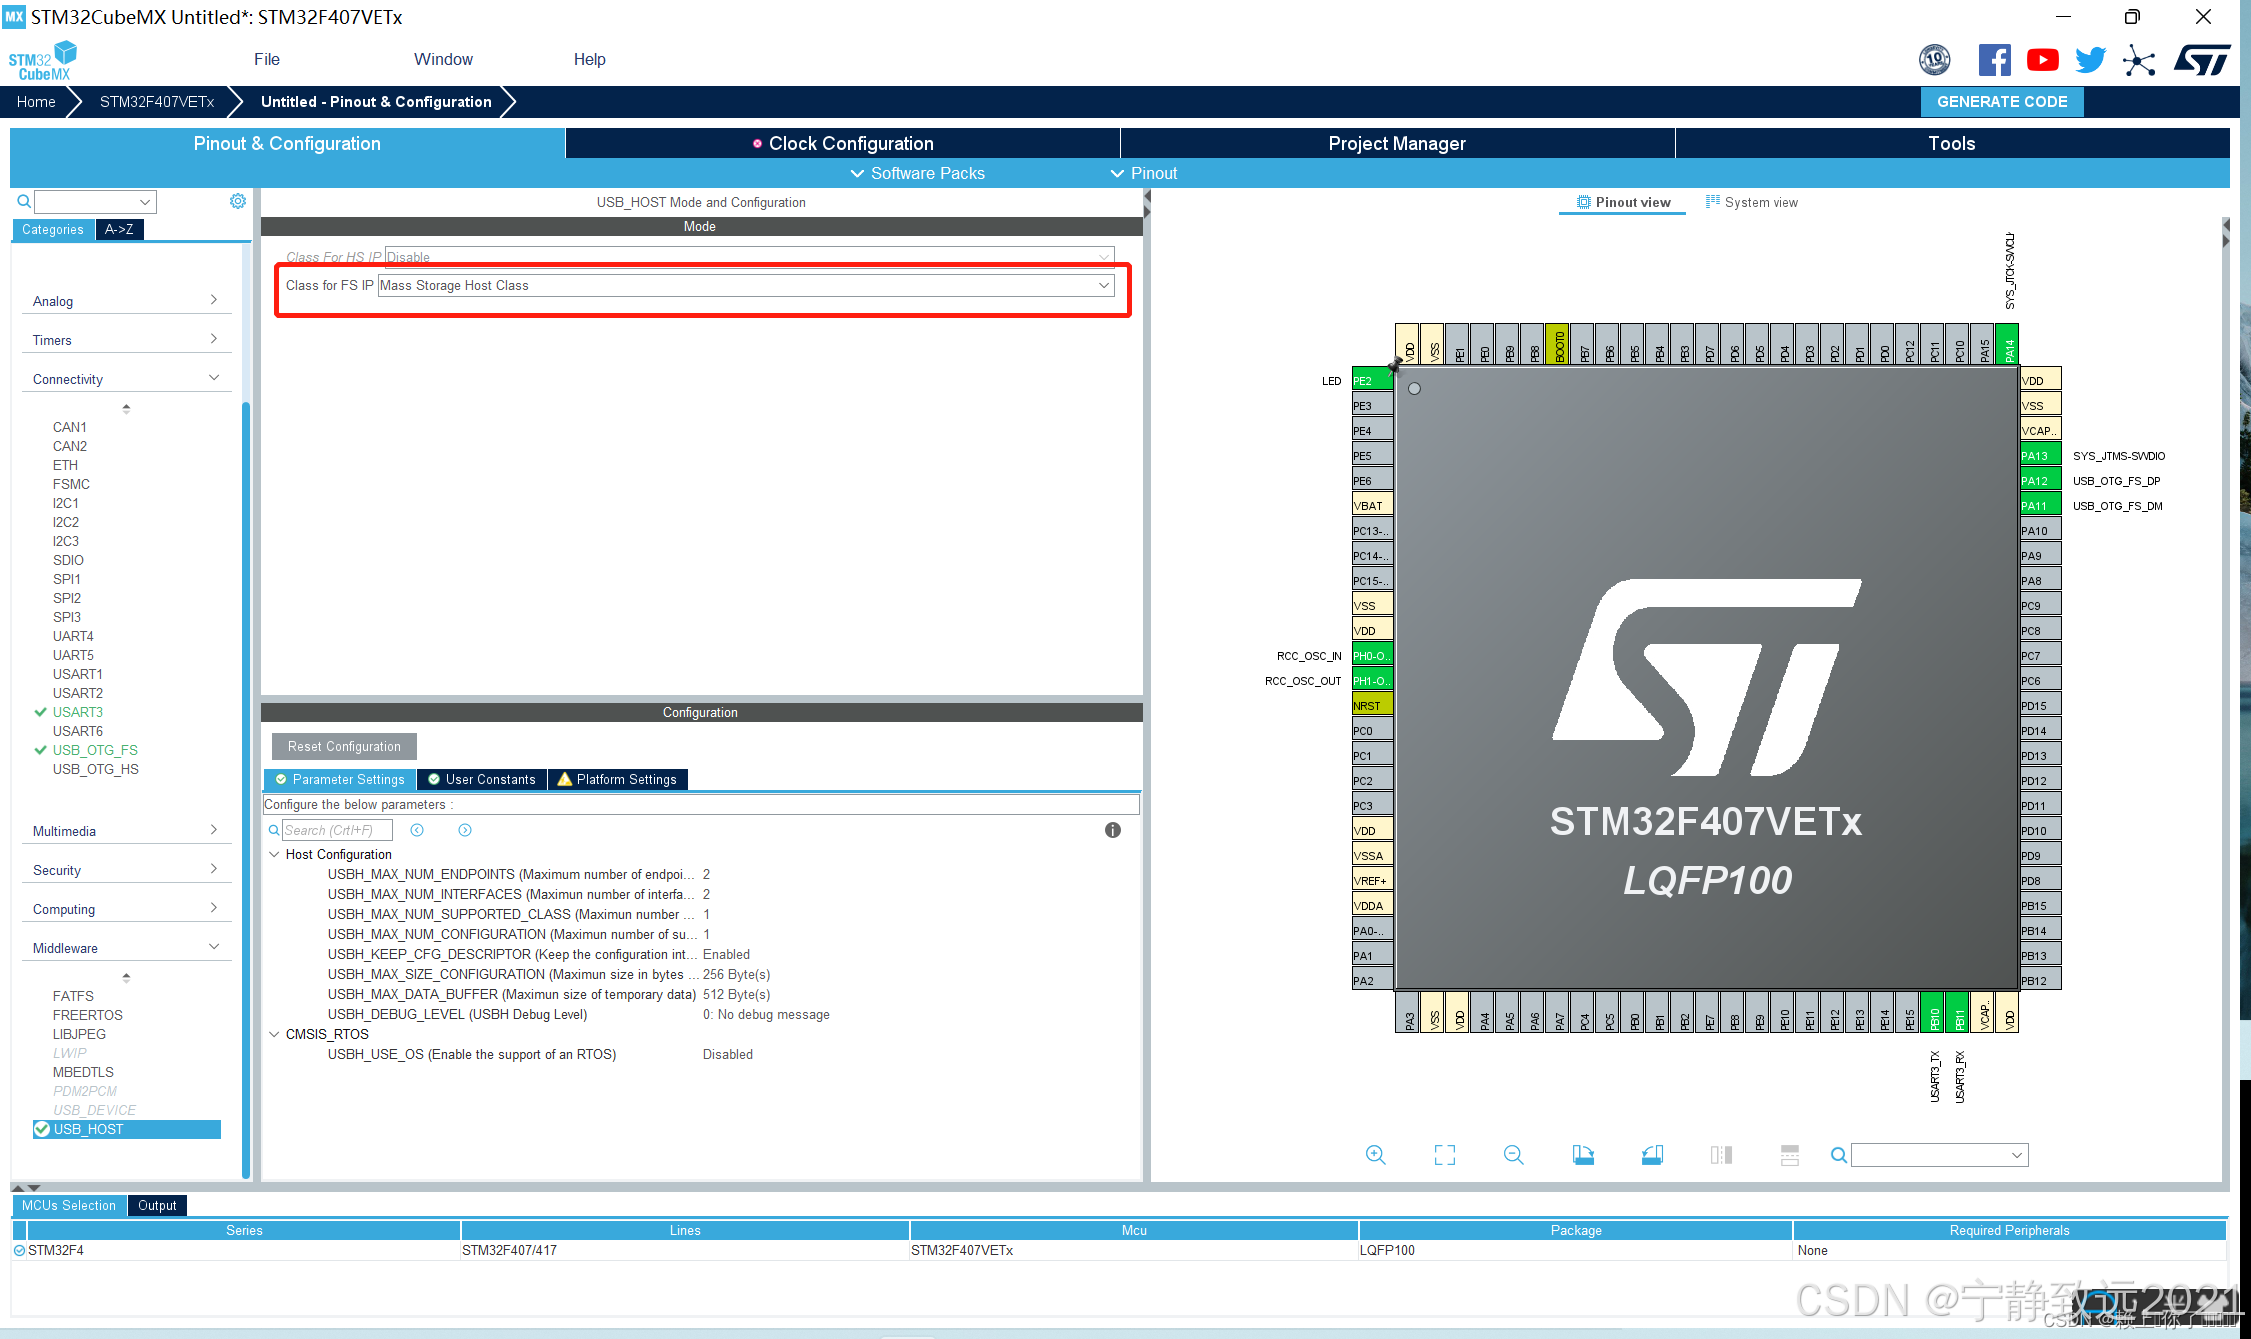This screenshot has width=2251, height=1339.
Task: Click the ST community network icon
Action: click(x=2138, y=60)
